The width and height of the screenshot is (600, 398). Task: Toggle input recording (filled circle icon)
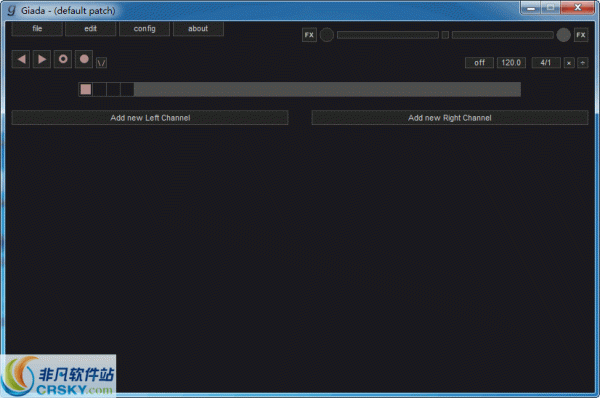(x=84, y=59)
